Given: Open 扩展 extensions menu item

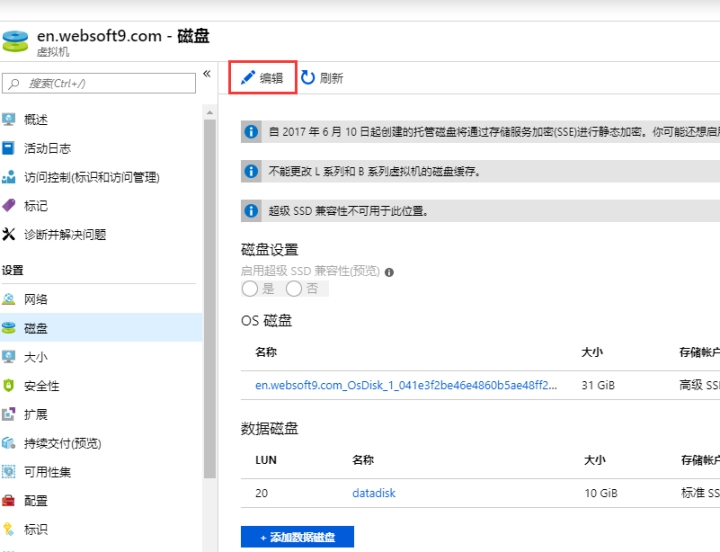Looking at the screenshot, I should coord(35,414).
